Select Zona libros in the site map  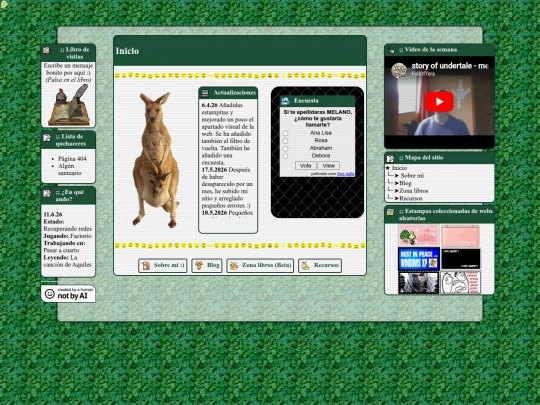[414, 191]
